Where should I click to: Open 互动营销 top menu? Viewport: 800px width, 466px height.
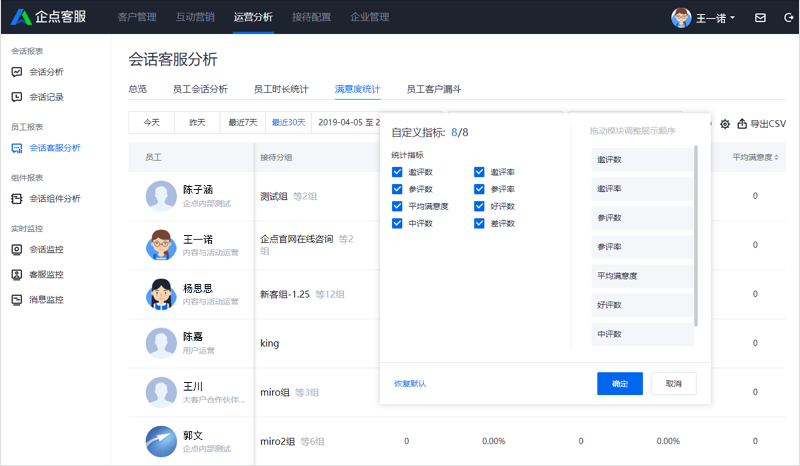point(195,17)
